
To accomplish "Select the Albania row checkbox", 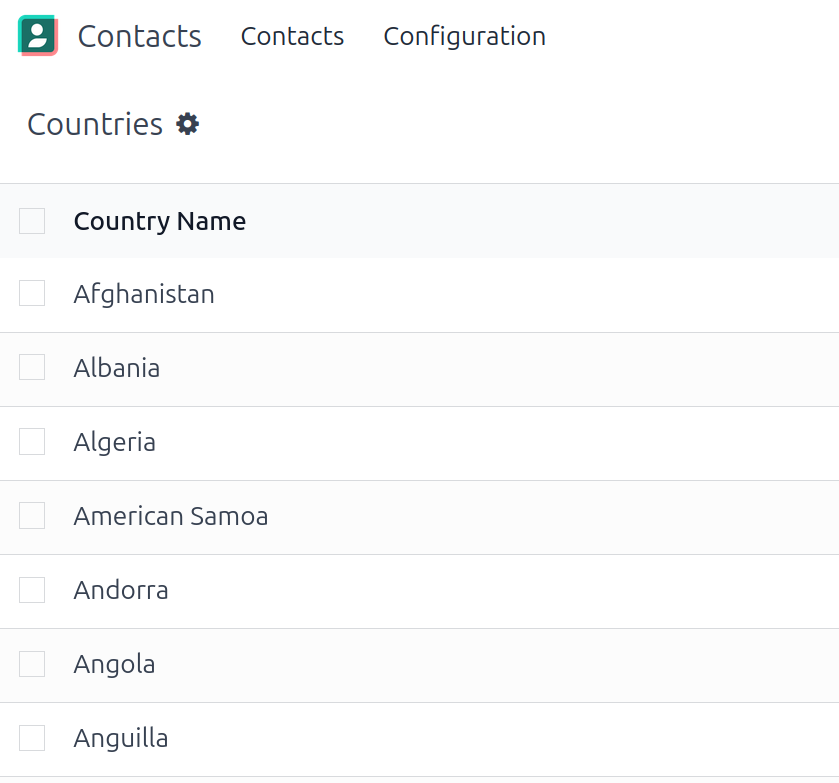I will tap(32, 368).
